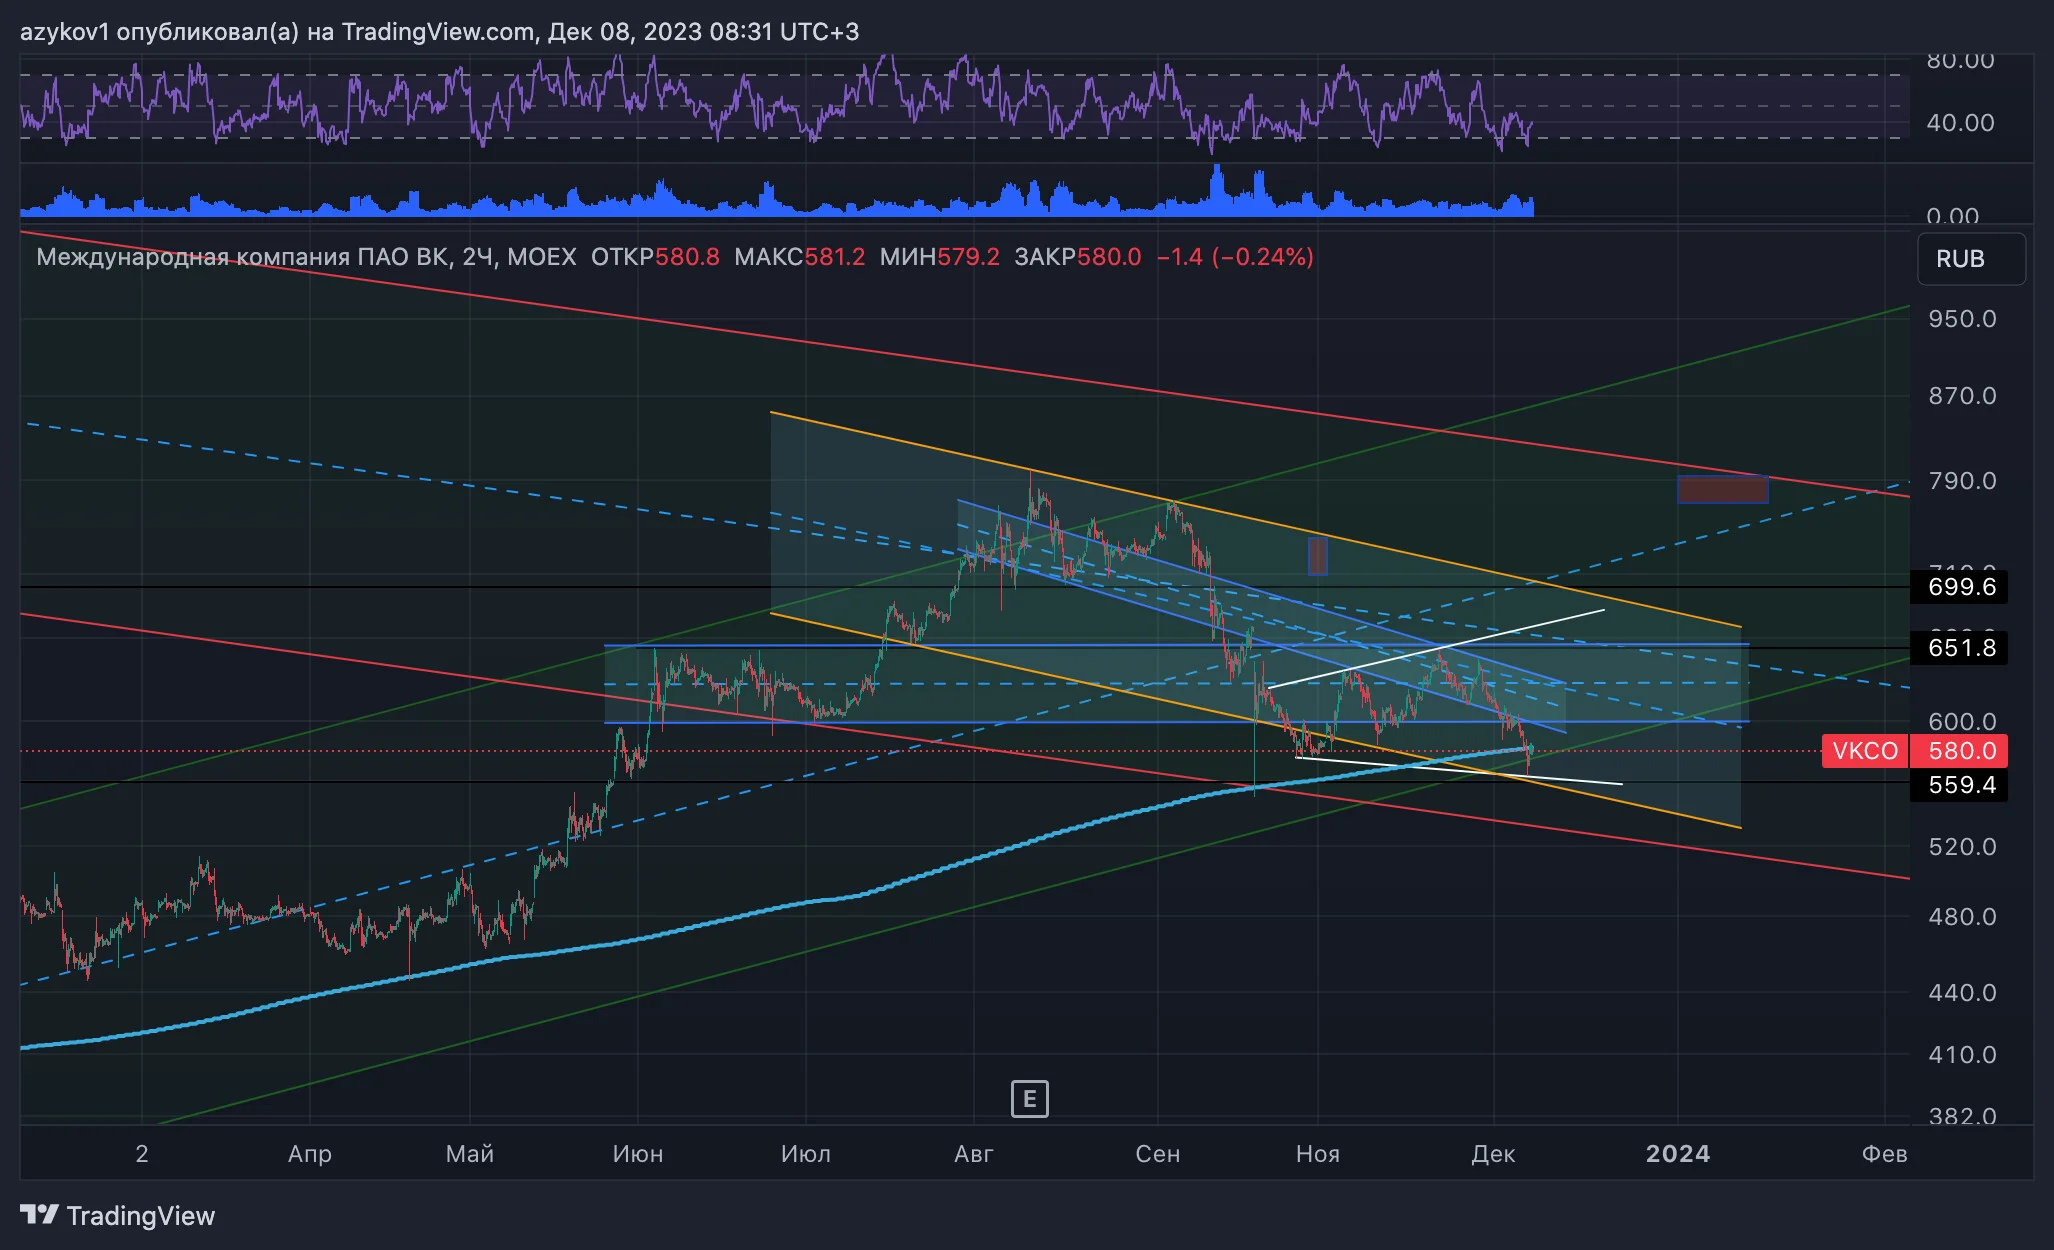Click the red target rectangle near 790
The height and width of the screenshot is (1250, 2054).
pyautogui.click(x=1723, y=489)
